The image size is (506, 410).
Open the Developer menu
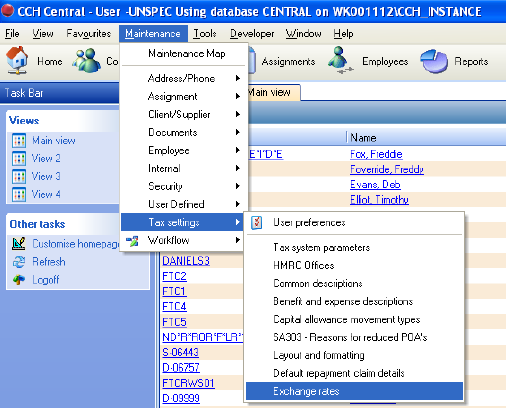[x=252, y=34]
